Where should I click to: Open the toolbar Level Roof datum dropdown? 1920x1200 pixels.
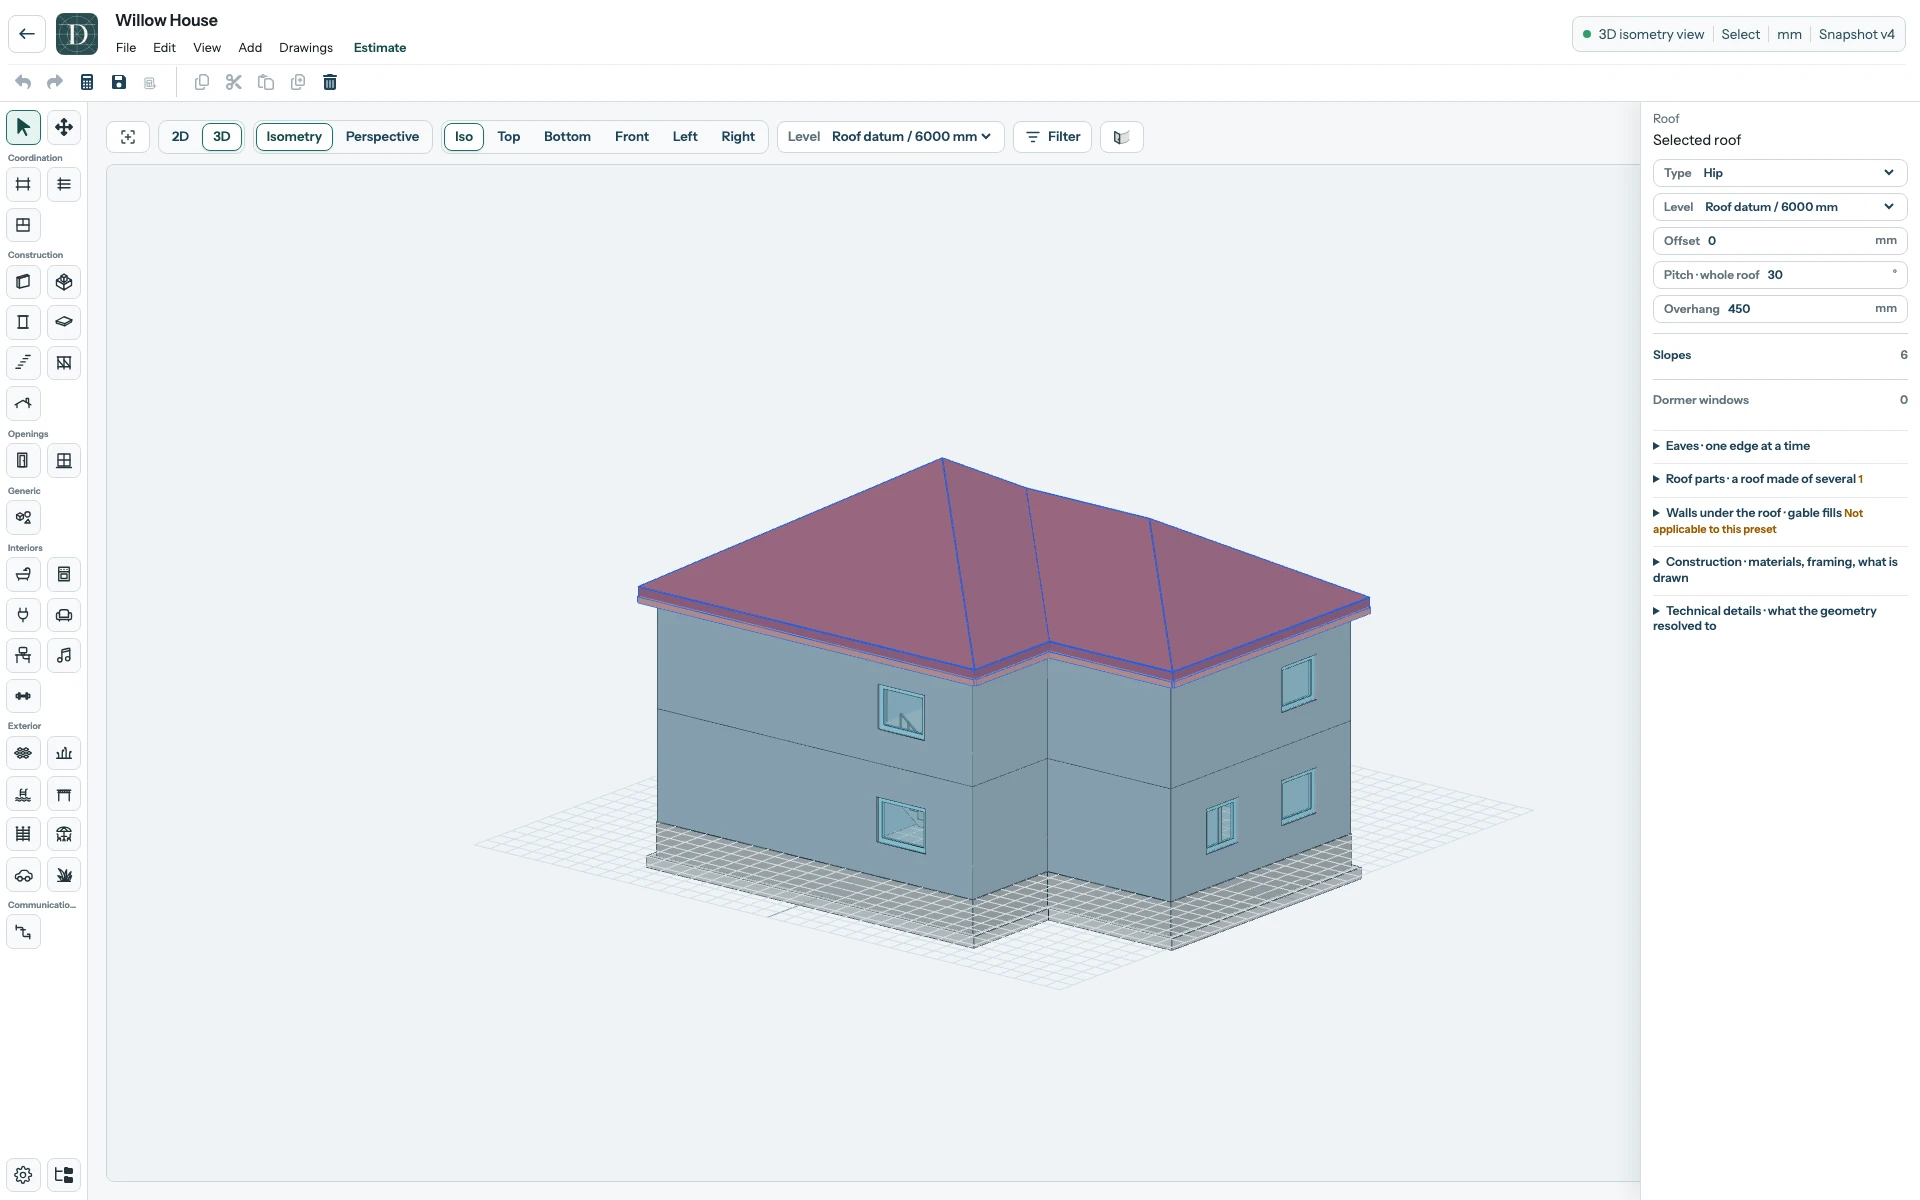[890, 137]
